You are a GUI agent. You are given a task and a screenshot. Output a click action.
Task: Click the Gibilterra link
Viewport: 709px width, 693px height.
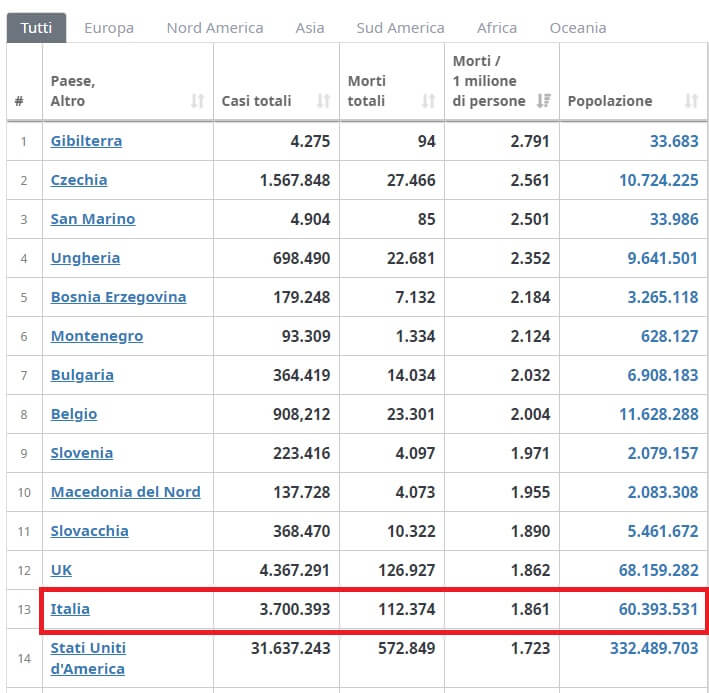point(86,141)
